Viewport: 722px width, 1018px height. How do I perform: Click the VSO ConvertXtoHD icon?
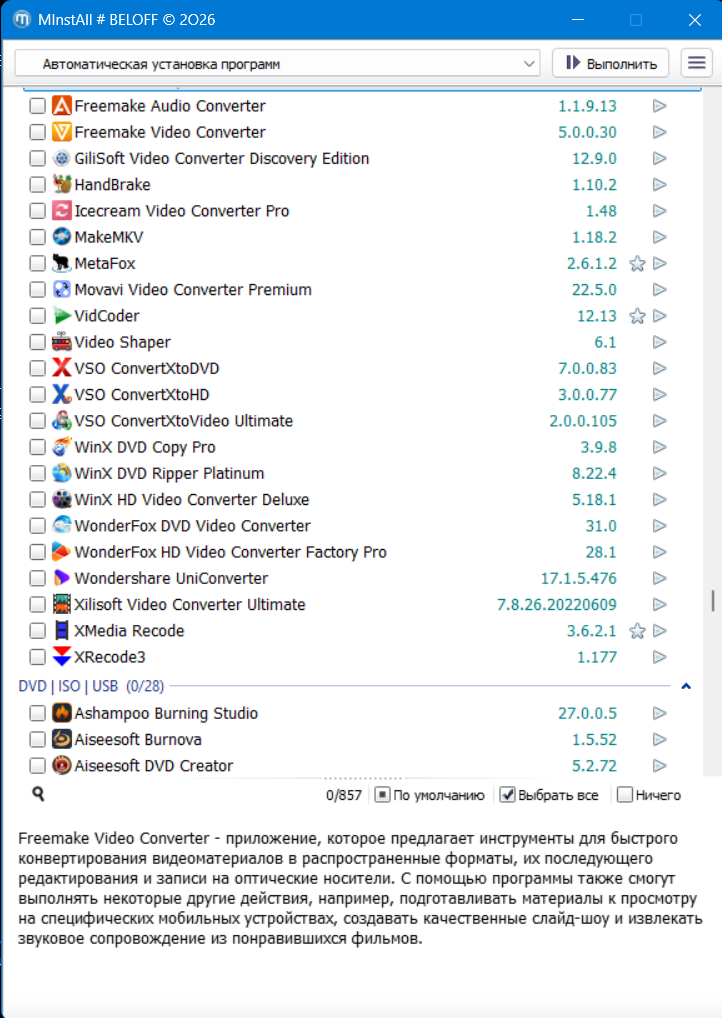point(62,394)
